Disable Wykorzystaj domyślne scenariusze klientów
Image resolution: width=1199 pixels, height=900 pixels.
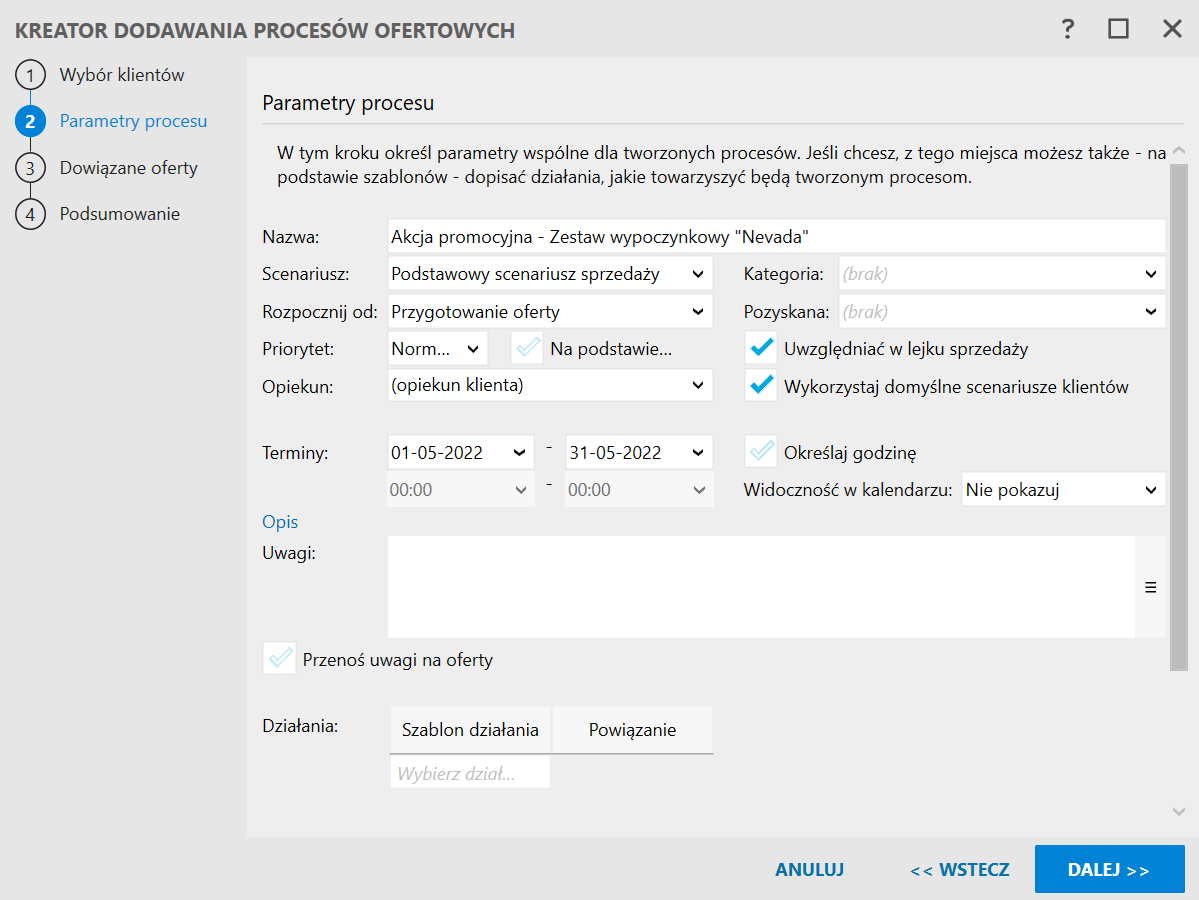pos(761,386)
